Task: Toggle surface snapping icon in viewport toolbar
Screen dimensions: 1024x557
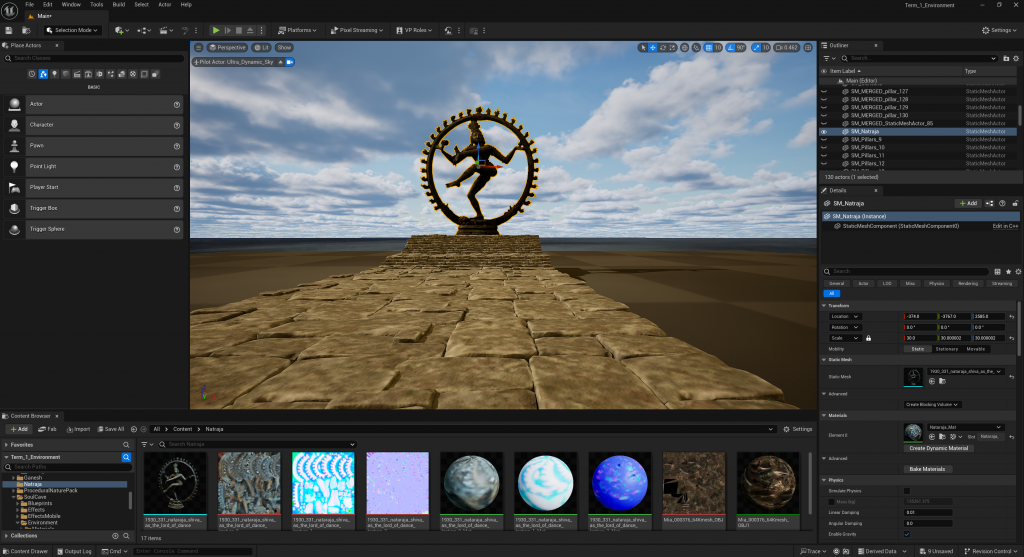Action: click(696, 48)
